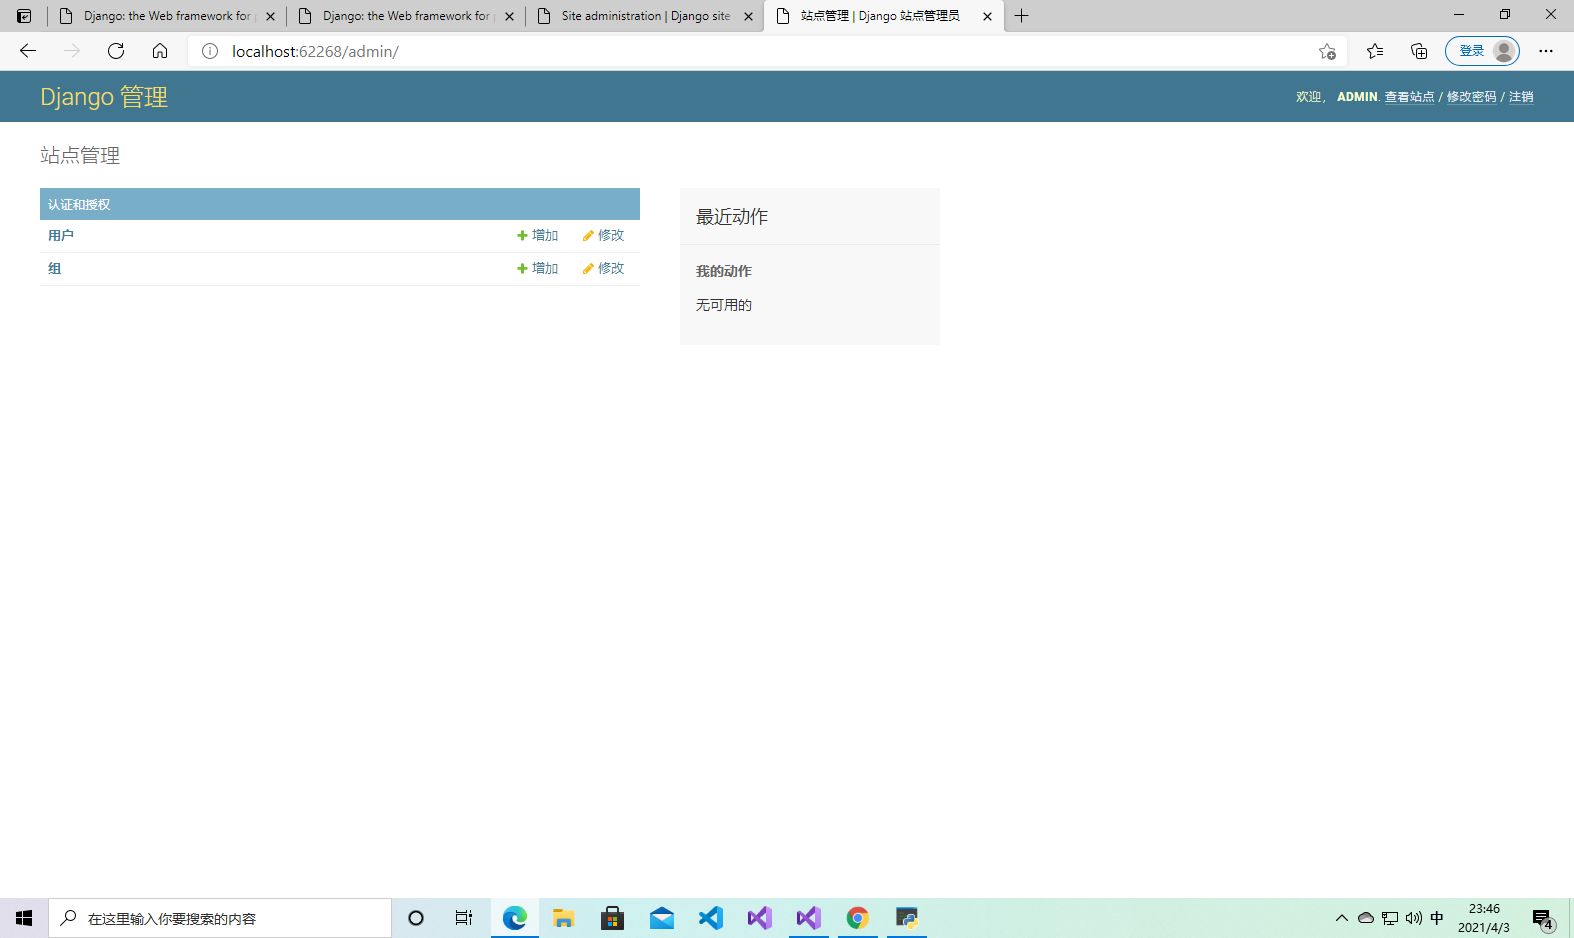Open browser settings and more menu
This screenshot has height=938, width=1574.
click(x=1546, y=51)
